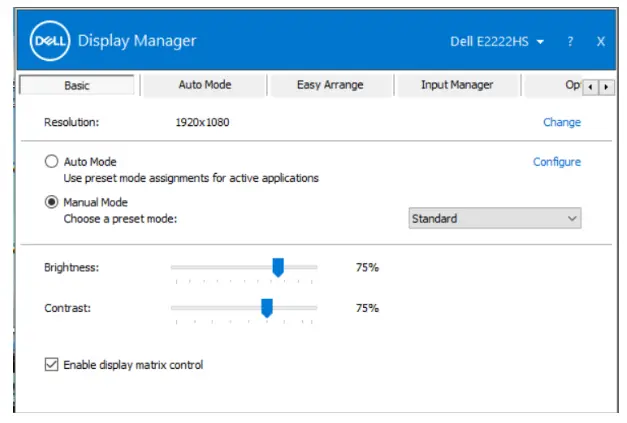This screenshot has height=423, width=627.
Task: Click the Display Manager title text
Action: pos(137,41)
